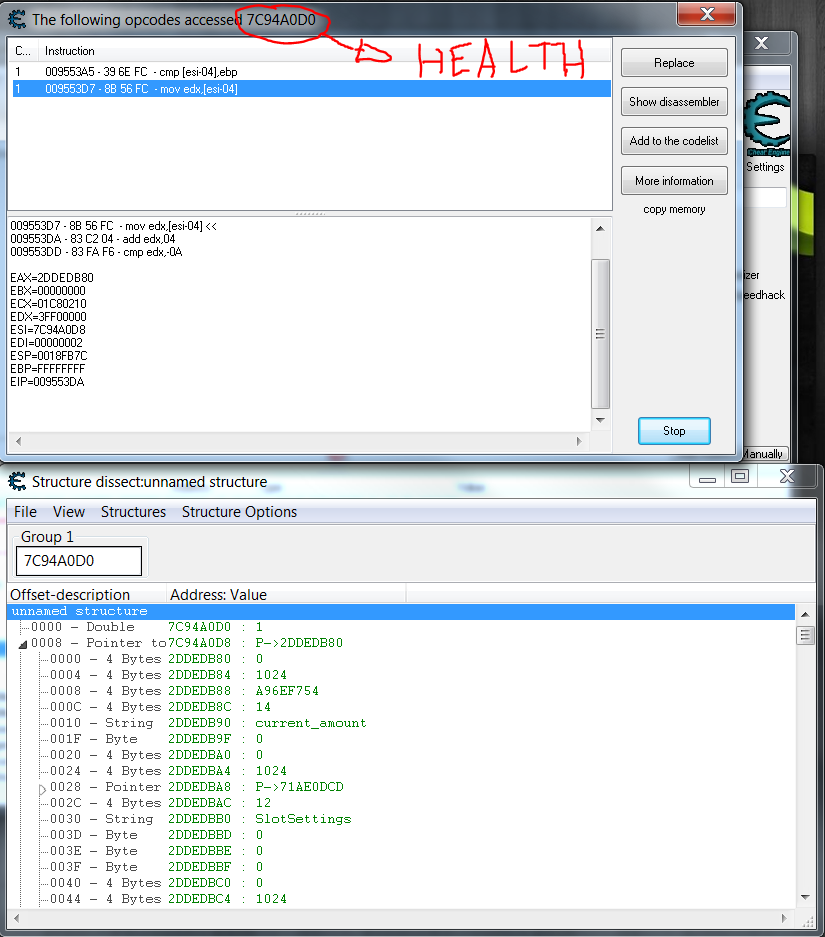Viewport: 825px width, 937px height.
Task: Collapse the 0008 Pointer tree node
Action: tap(23, 644)
